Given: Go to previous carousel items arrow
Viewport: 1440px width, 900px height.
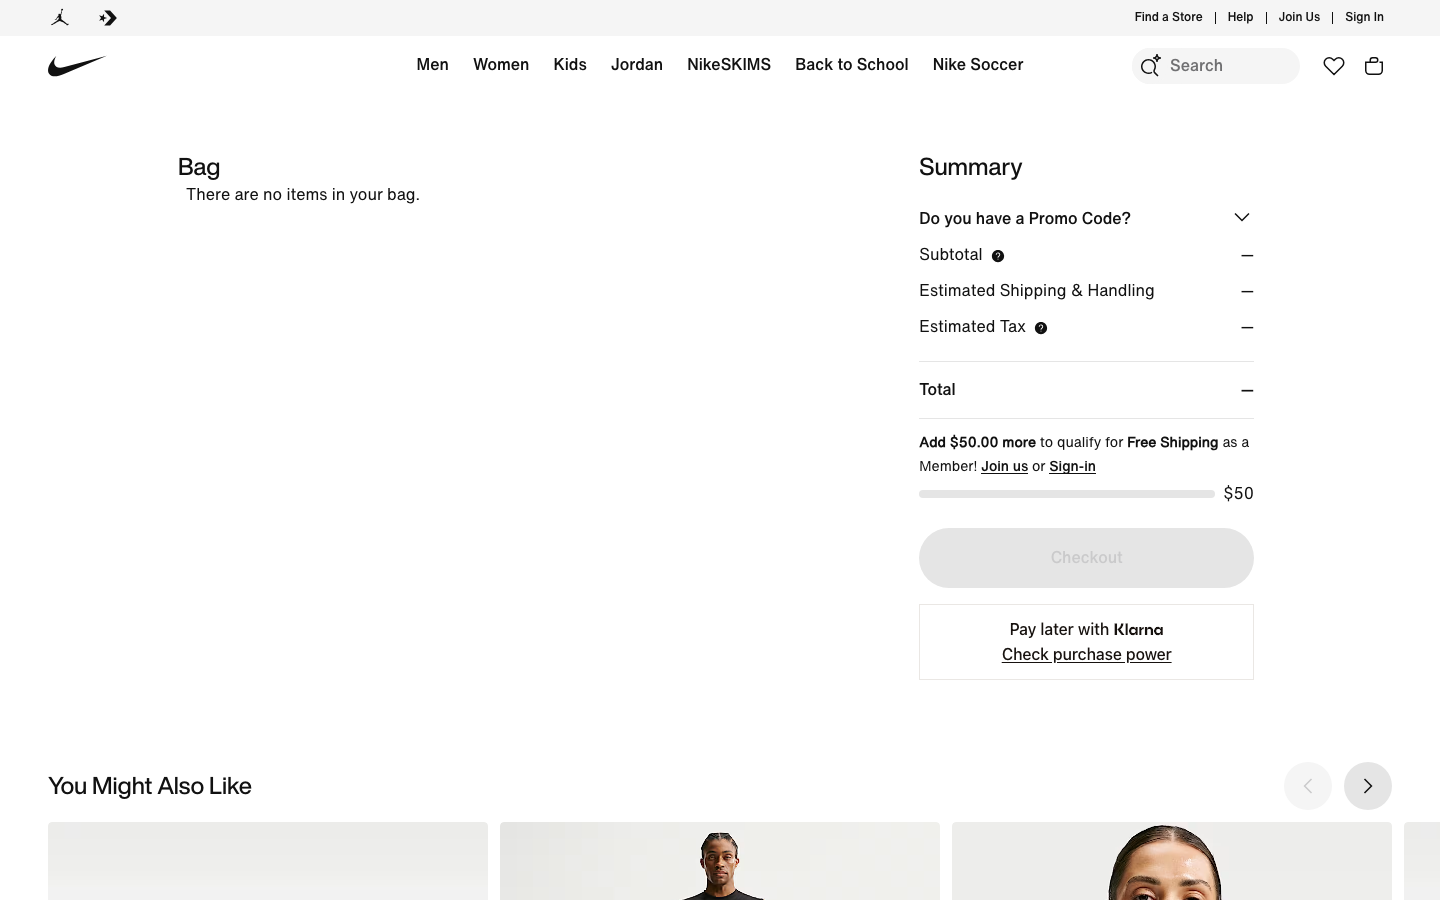Looking at the screenshot, I should tap(1308, 786).
